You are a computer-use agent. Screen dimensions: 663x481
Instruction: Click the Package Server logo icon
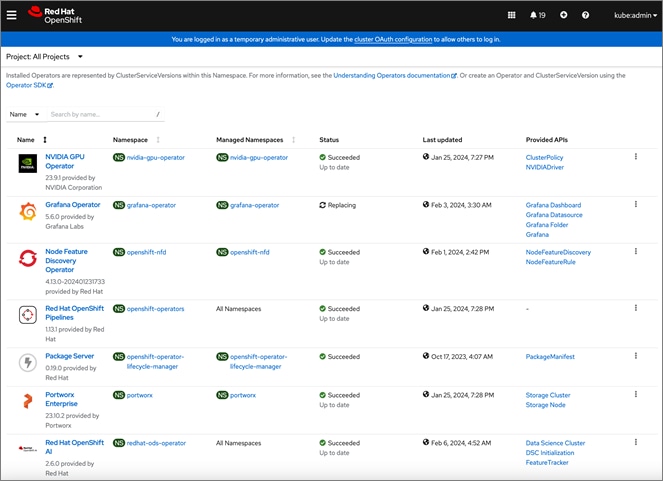[28, 362]
